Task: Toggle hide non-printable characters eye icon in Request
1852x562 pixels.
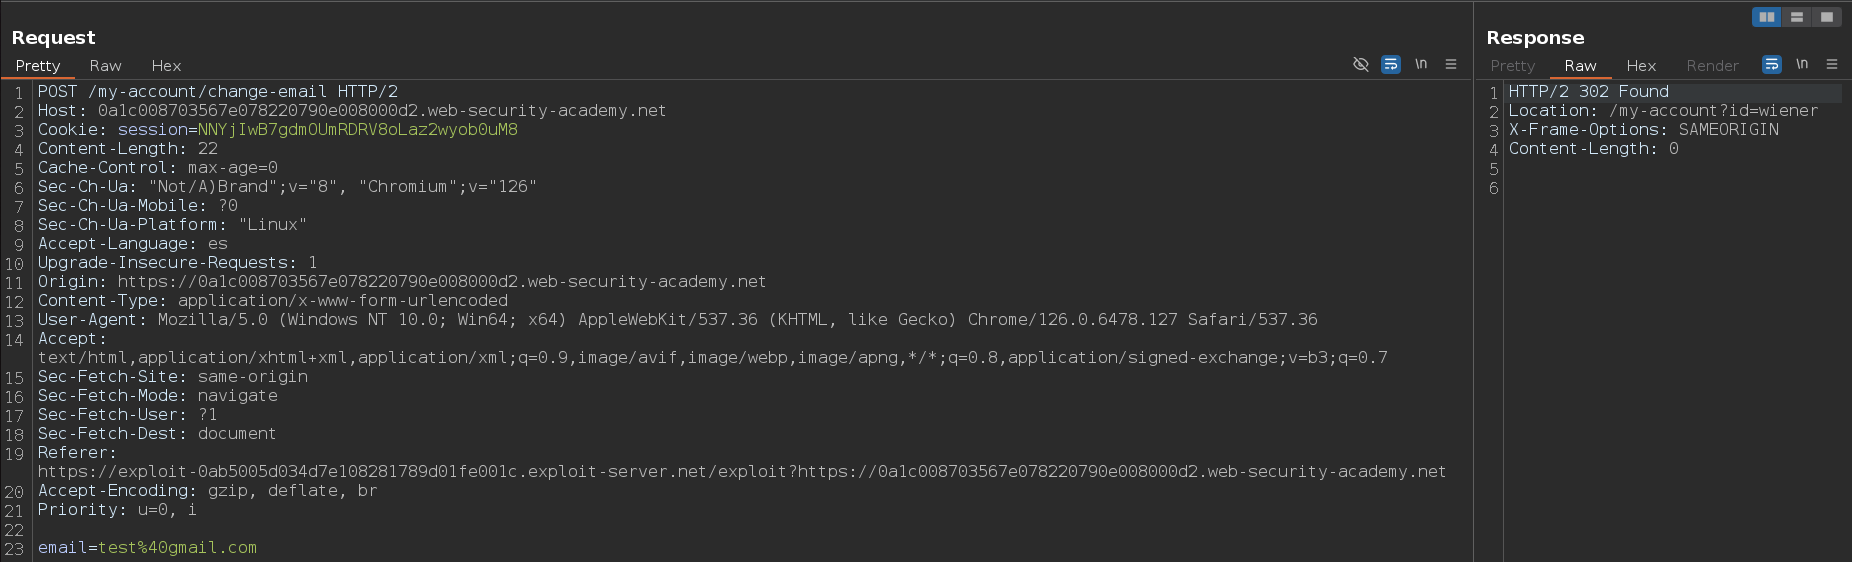Action: click(x=1360, y=64)
